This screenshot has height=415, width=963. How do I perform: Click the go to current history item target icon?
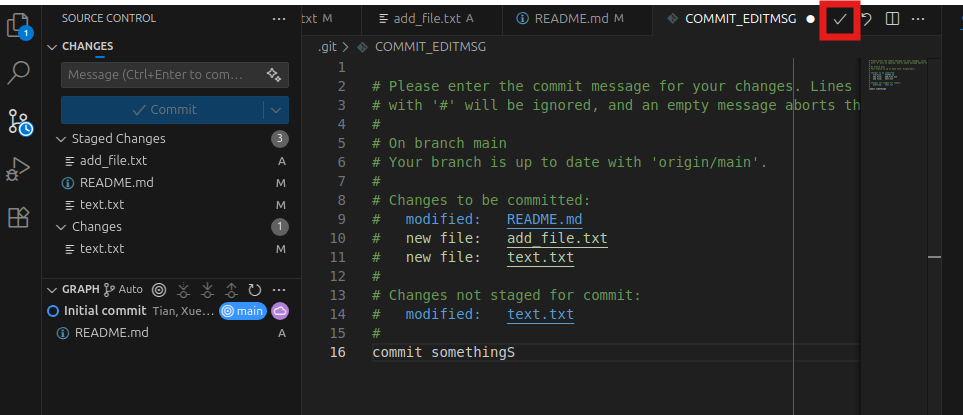[x=159, y=289]
